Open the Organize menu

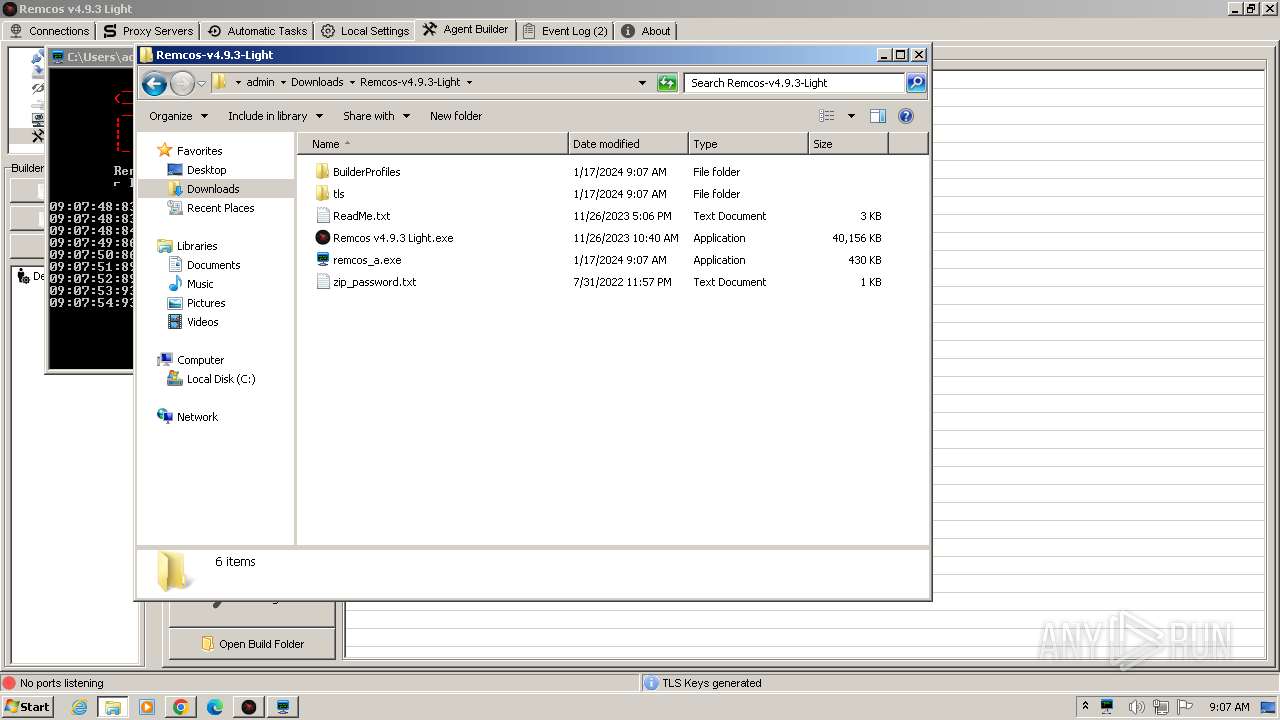pos(178,116)
